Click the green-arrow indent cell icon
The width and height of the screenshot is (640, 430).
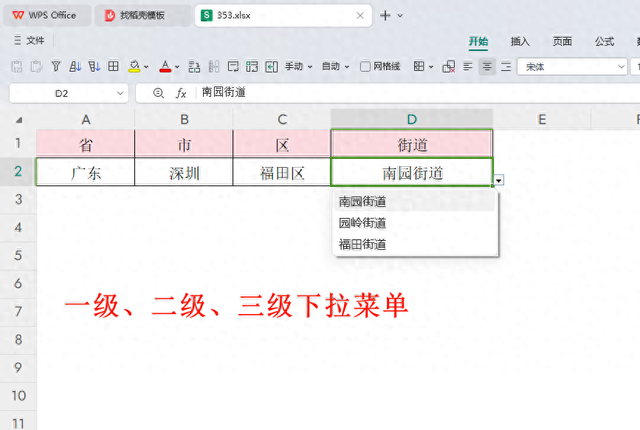[x=271, y=66]
